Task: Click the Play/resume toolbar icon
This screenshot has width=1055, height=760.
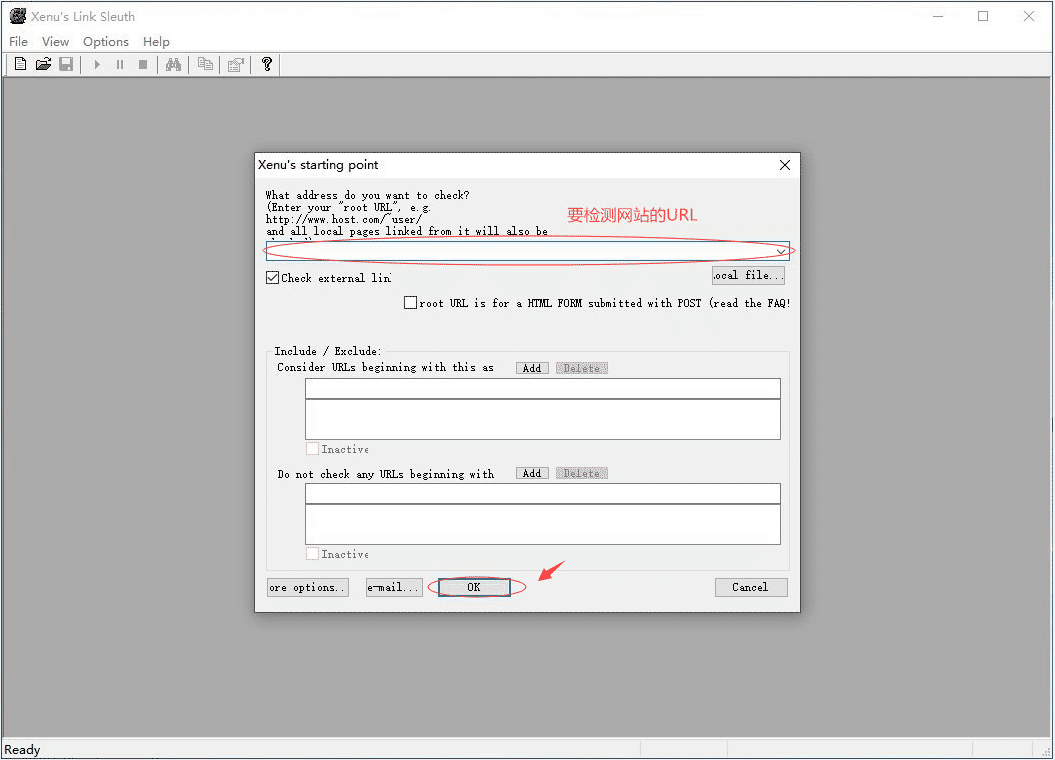Action: [97, 65]
